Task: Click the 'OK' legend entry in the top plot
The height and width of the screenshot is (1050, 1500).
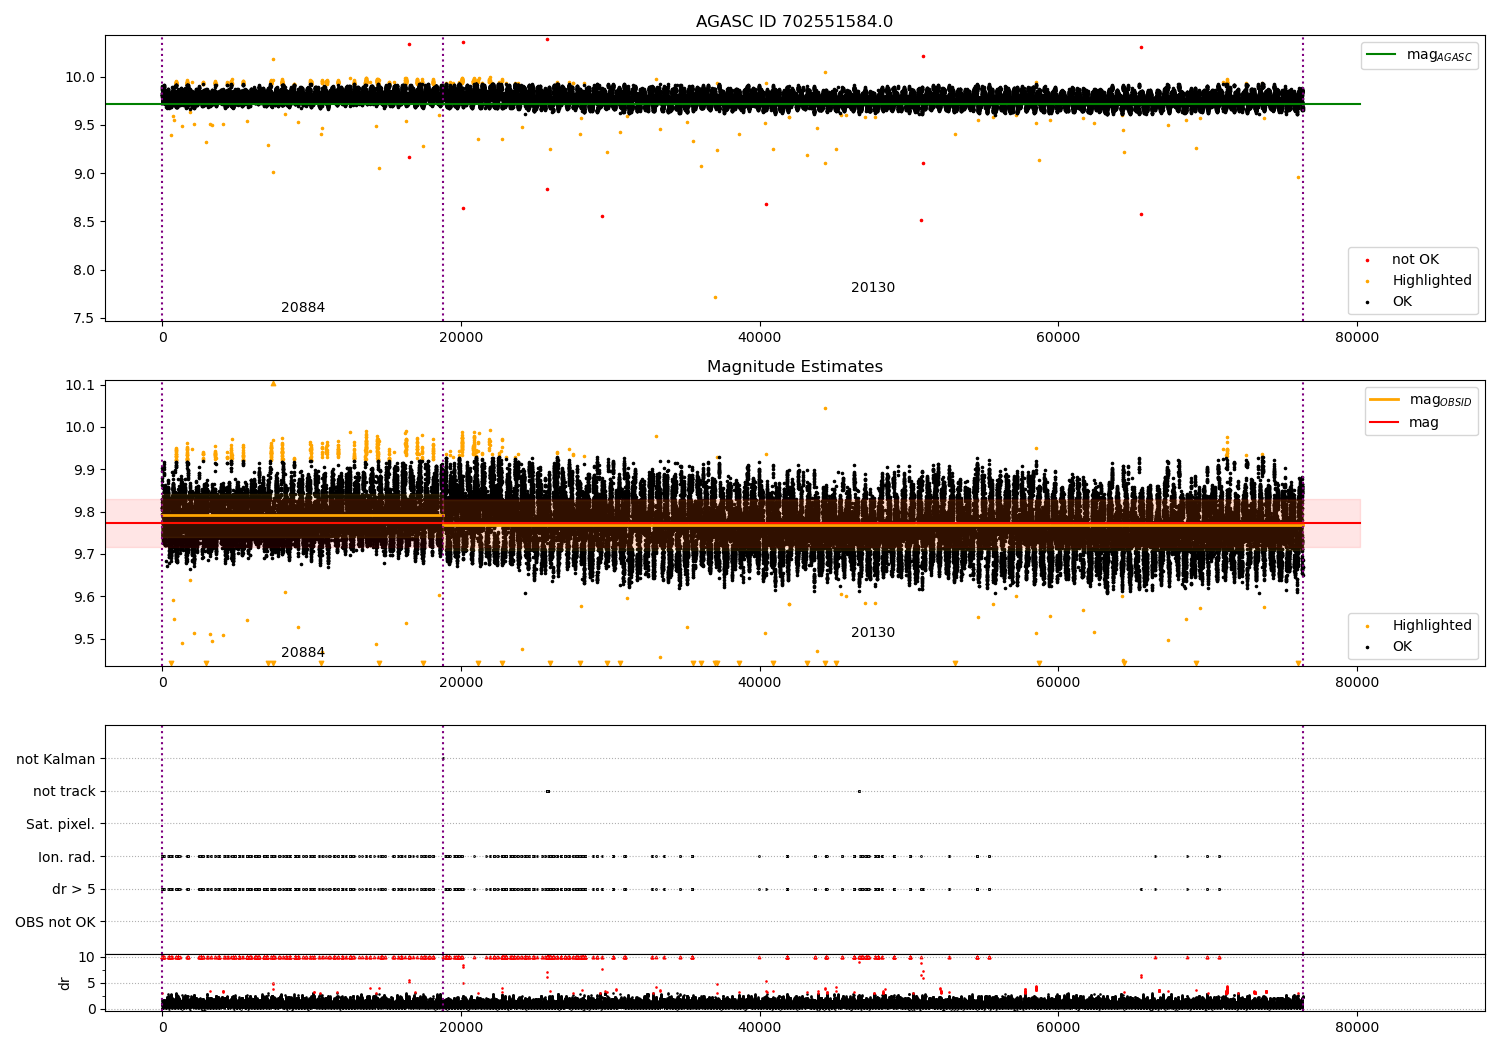Action: 1389,302
